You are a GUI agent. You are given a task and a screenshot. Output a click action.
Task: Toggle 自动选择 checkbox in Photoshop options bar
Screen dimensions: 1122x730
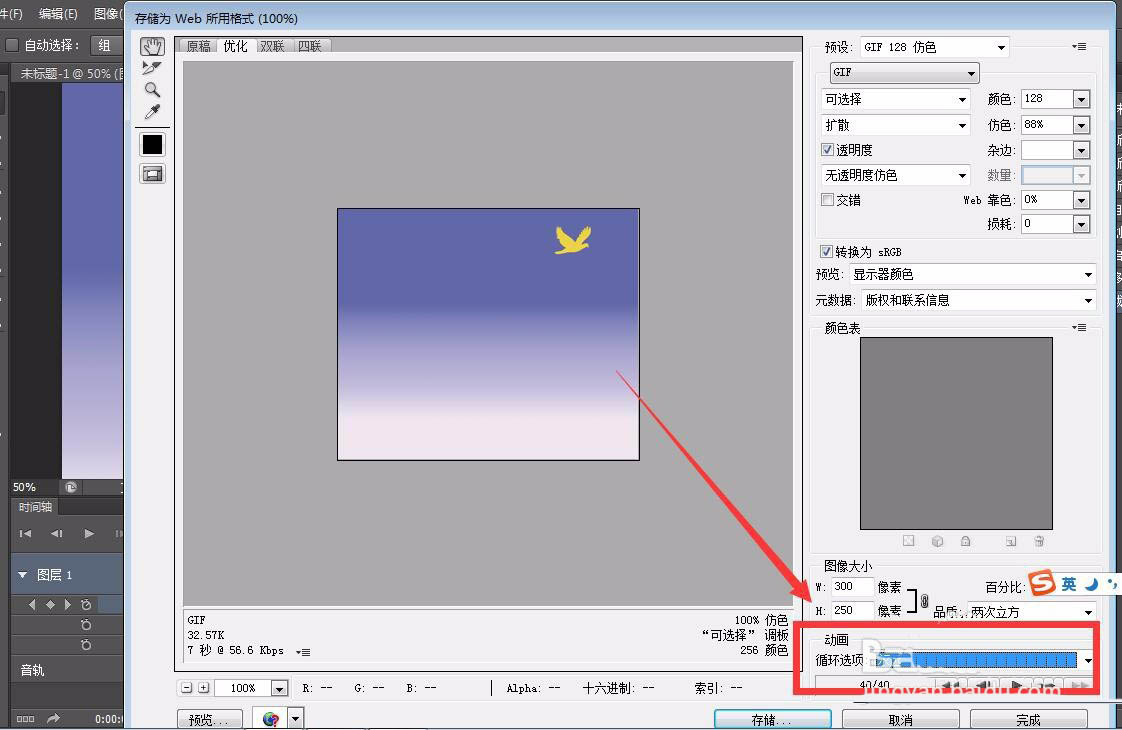[x=11, y=45]
